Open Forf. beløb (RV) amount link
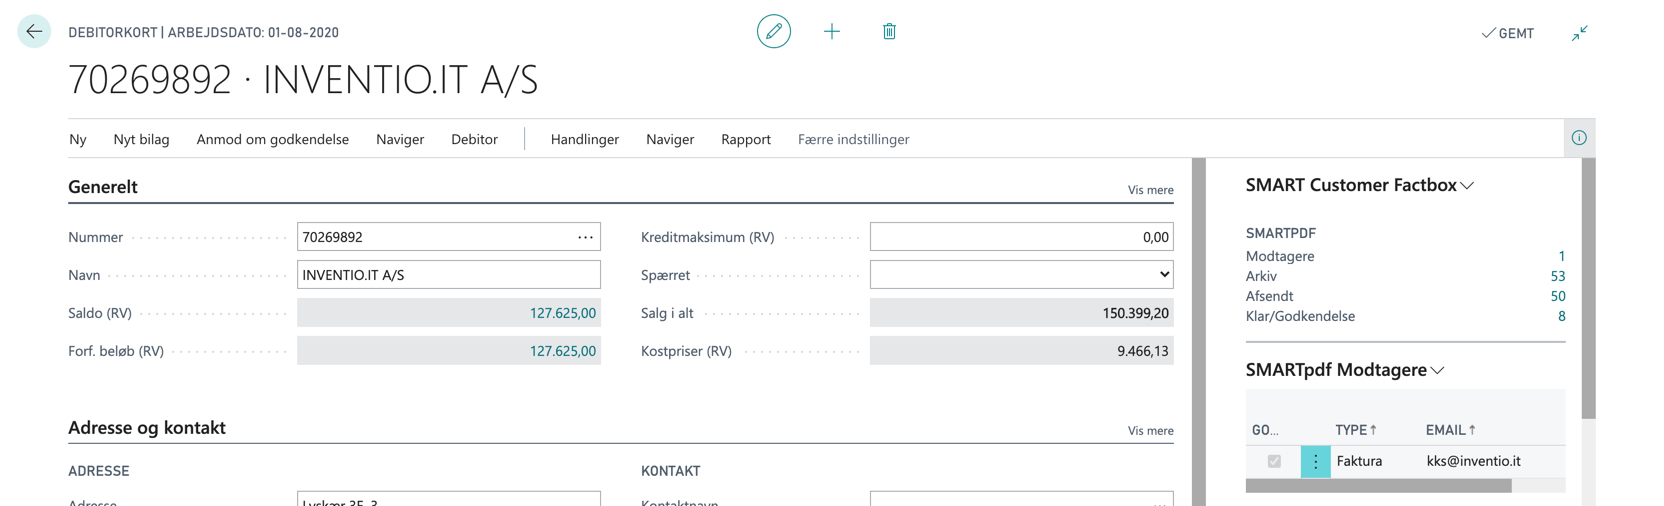Image resolution: width=1664 pixels, height=506 pixels. coord(563,351)
